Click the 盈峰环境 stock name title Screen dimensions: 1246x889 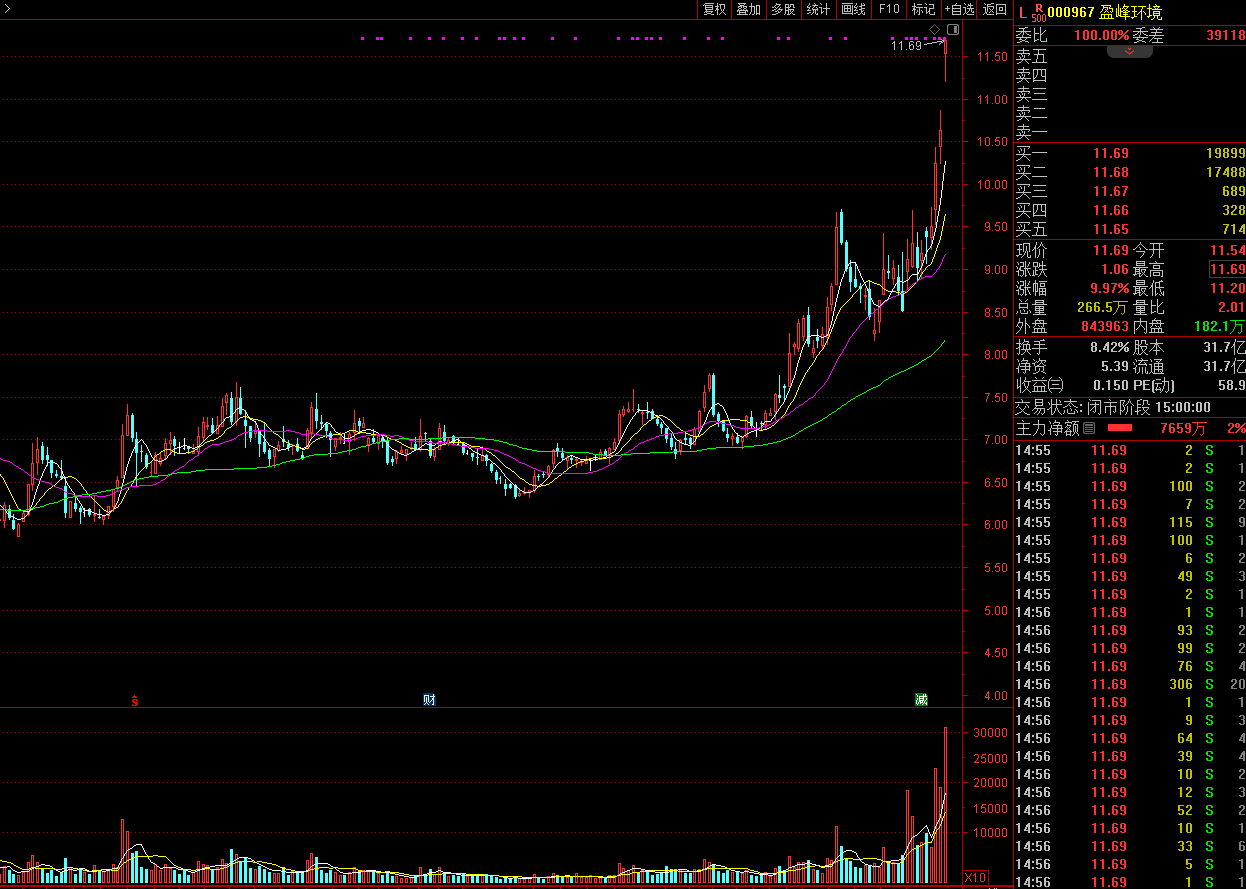point(1131,12)
